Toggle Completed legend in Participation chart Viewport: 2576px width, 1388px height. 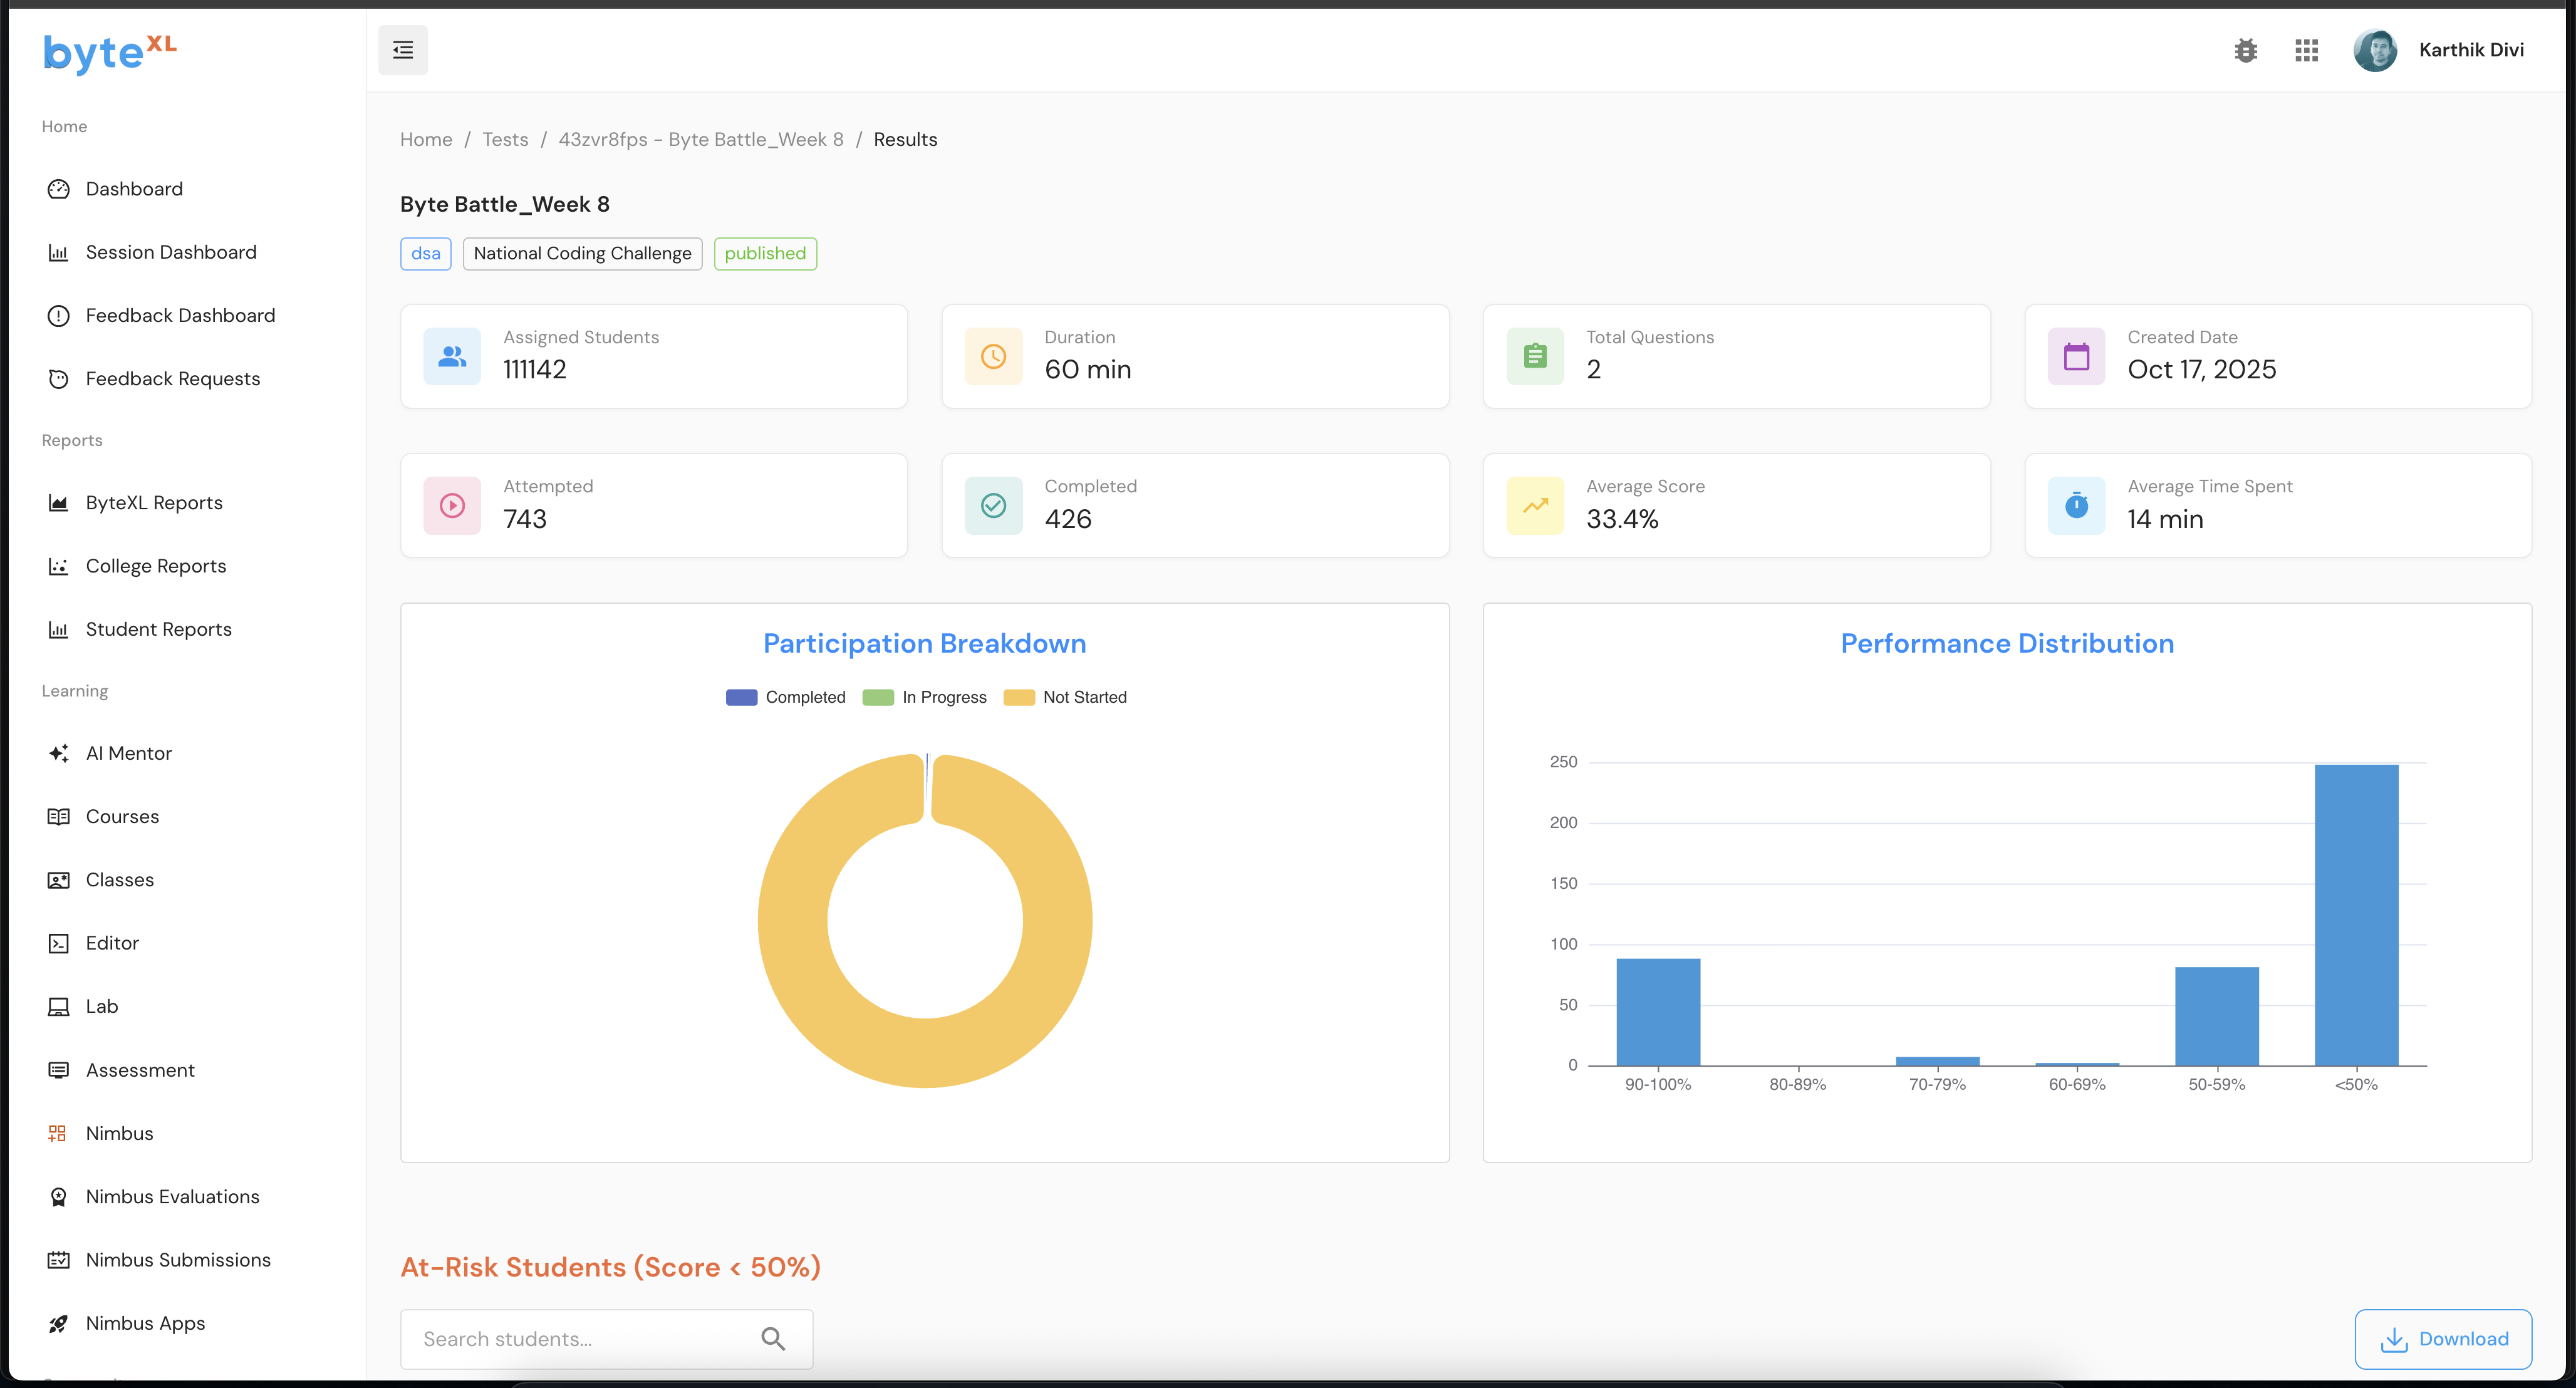786,697
